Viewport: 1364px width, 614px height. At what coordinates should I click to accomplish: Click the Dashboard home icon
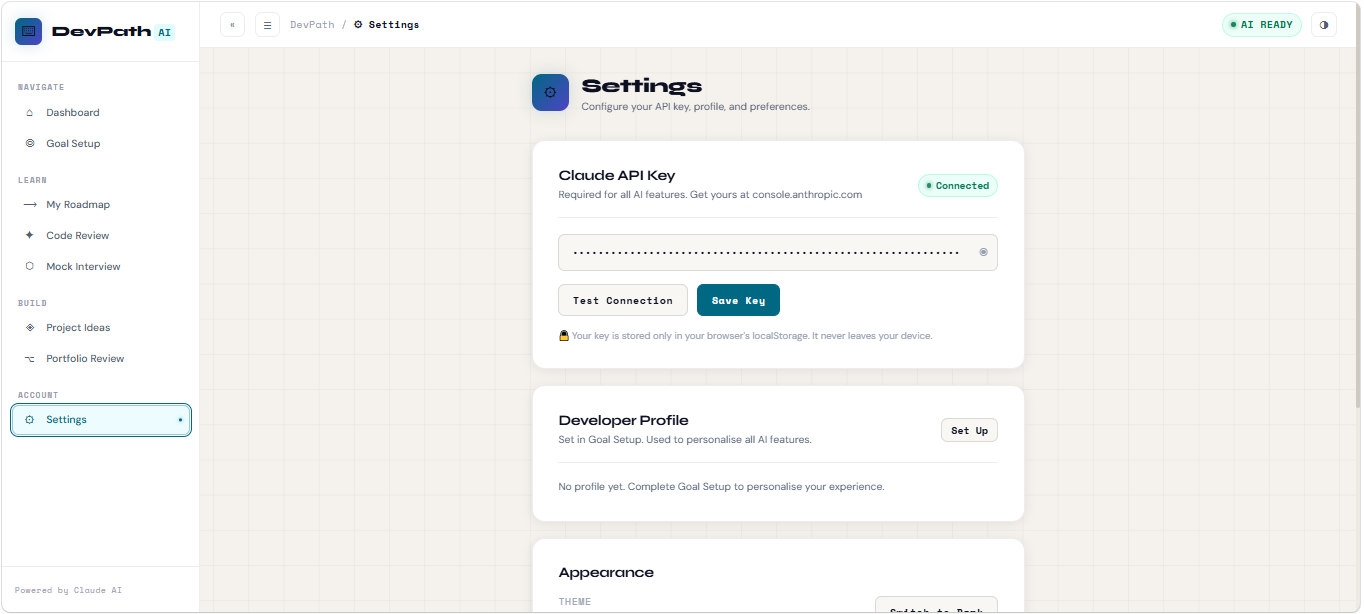point(29,113)
